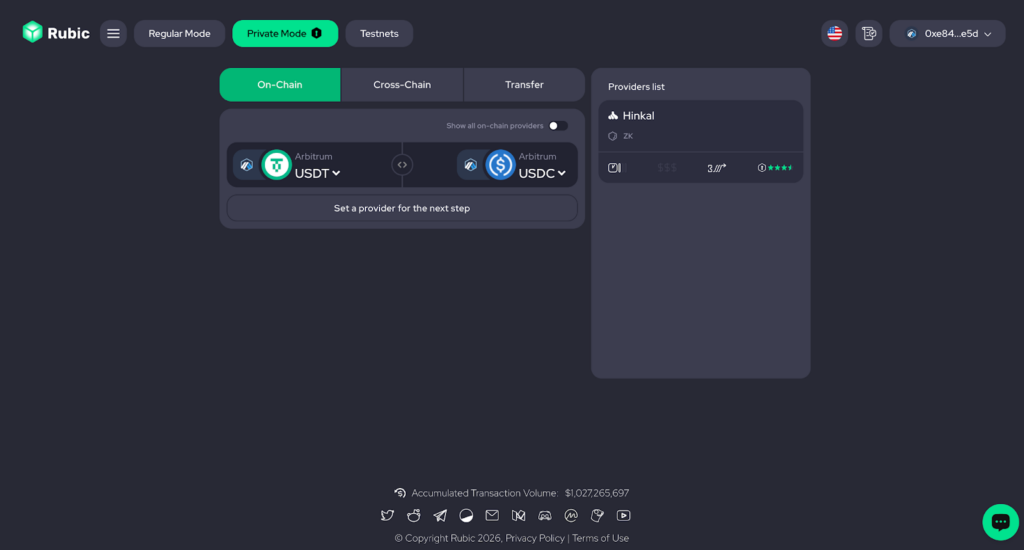The height and width of the screenshot is (550, 1024).
Task: Switch to the Cross-Chain tab
Action: click(402, 85)
